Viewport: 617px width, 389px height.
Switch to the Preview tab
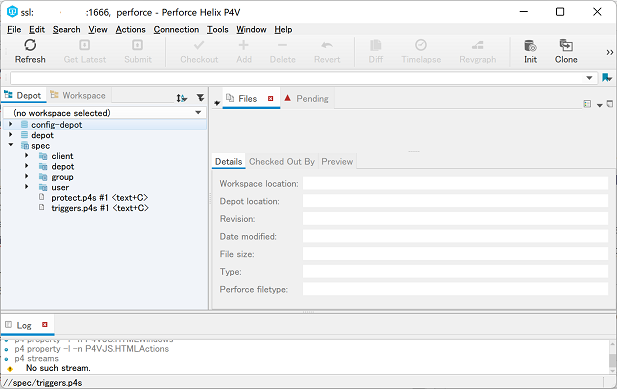point(337,162)
